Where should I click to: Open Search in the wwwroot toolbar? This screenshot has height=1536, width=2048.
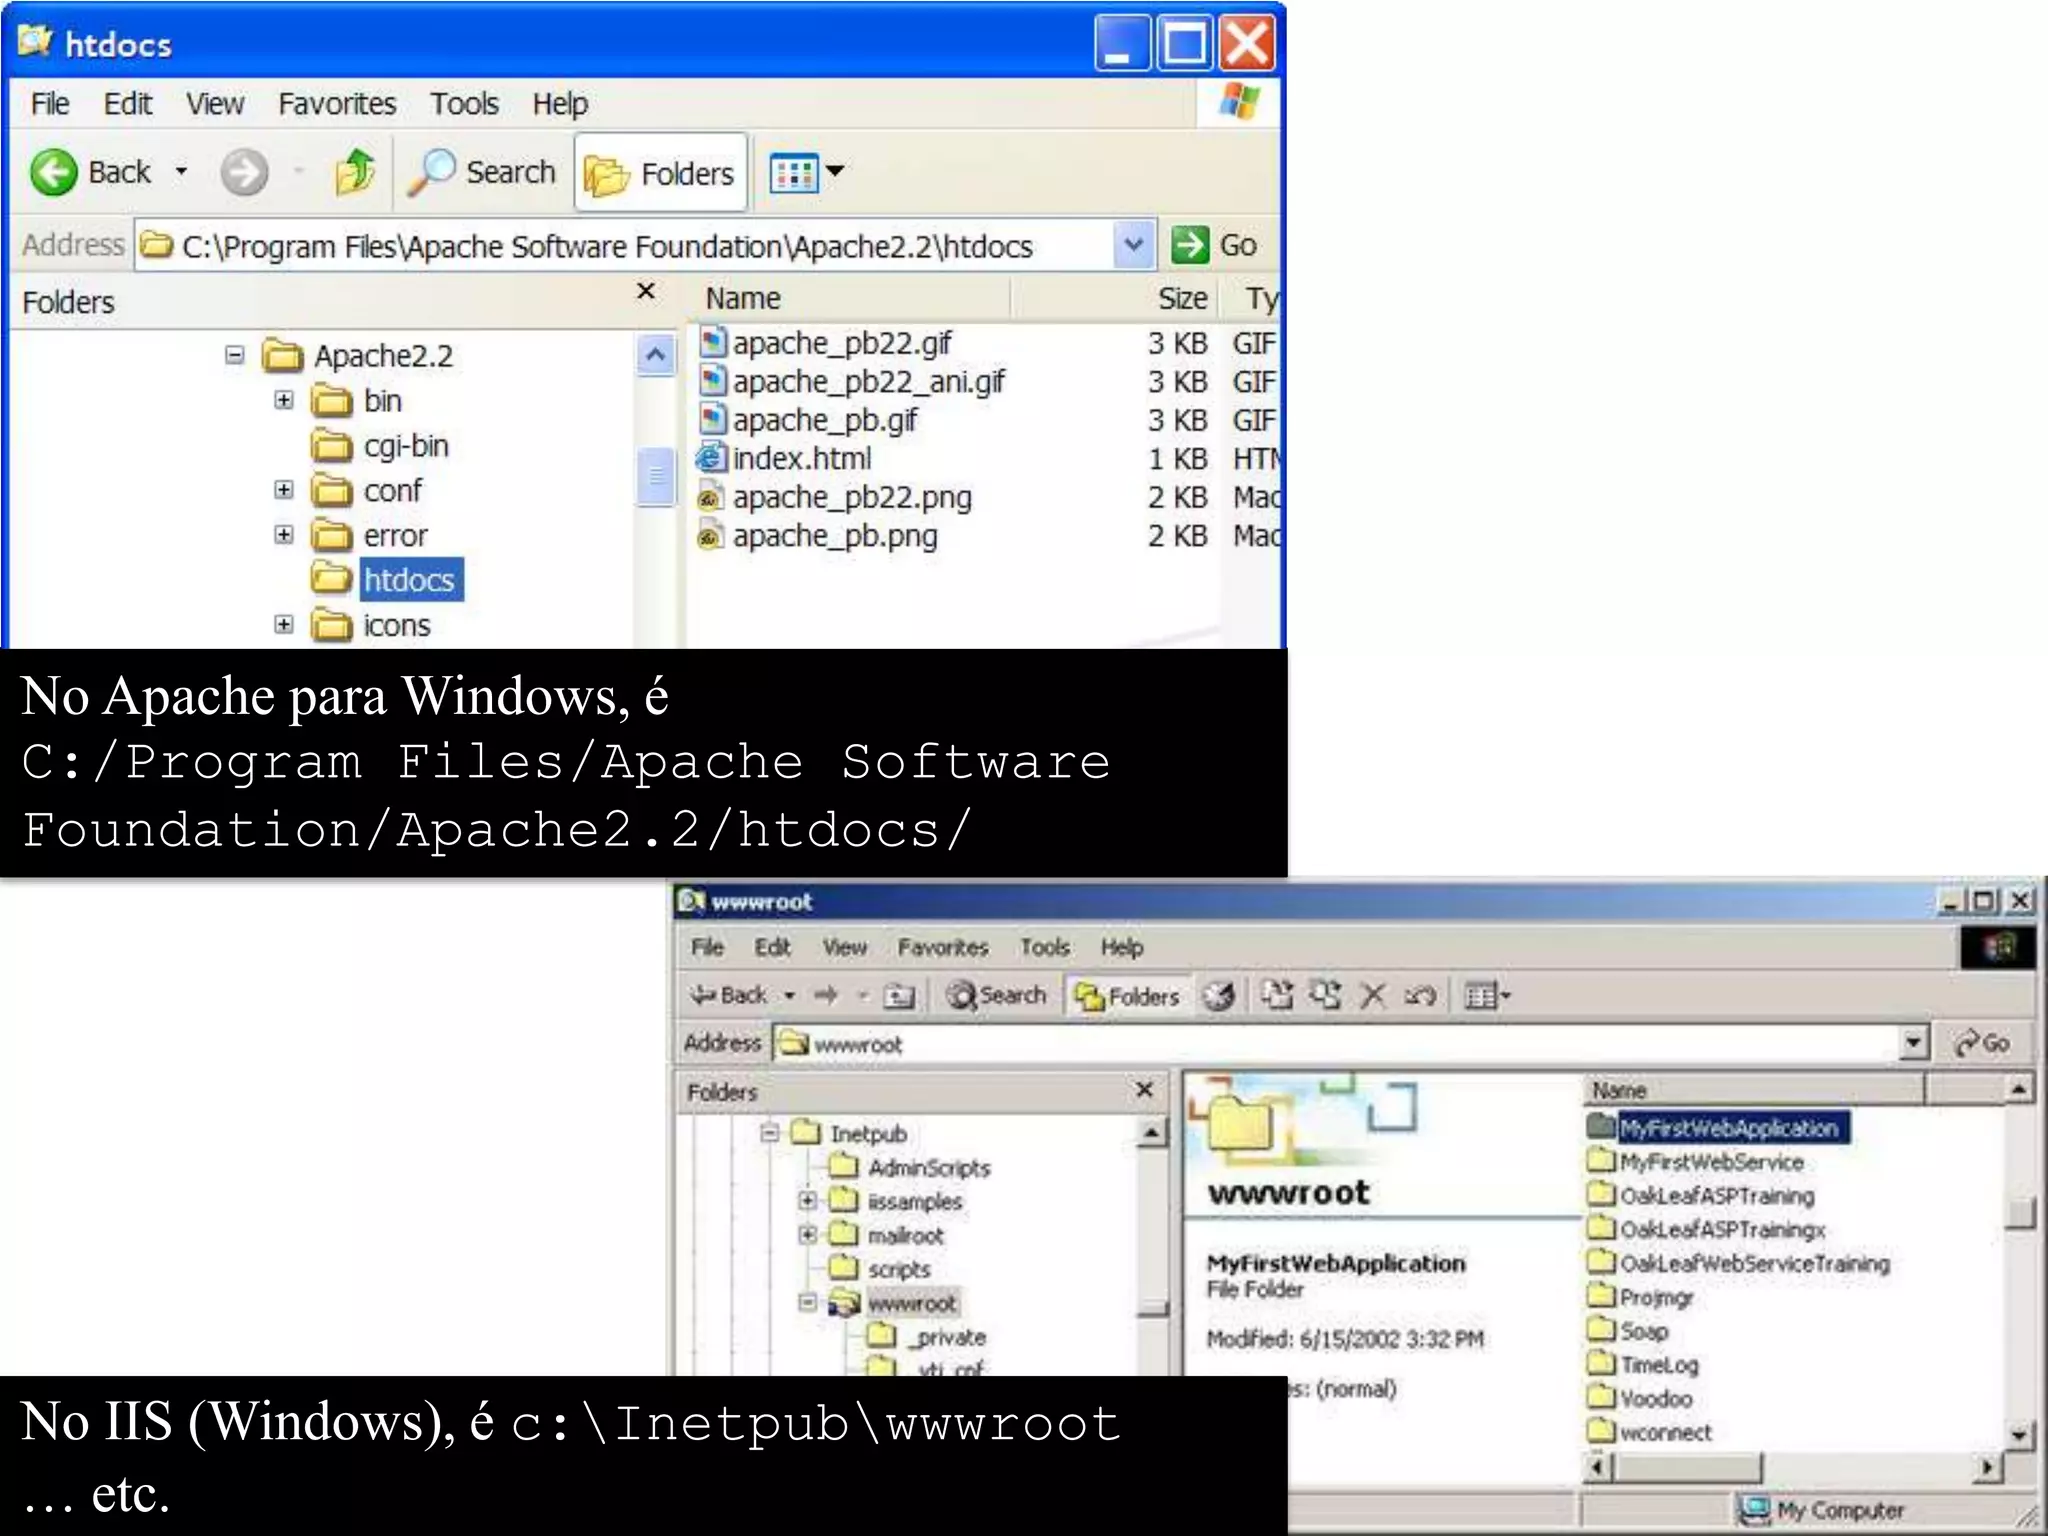pos(997,995)
